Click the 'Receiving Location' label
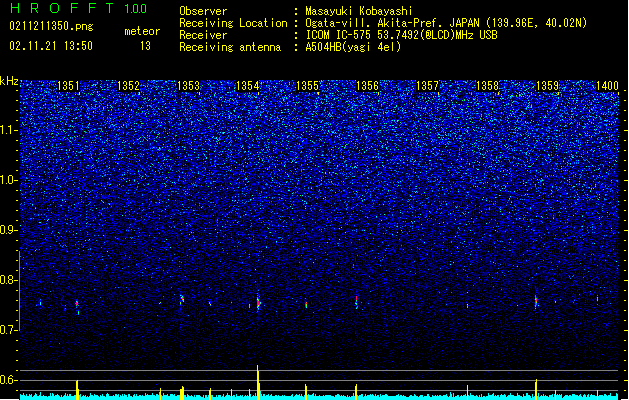This screenshot has width=629, height=400. (233, 23)
